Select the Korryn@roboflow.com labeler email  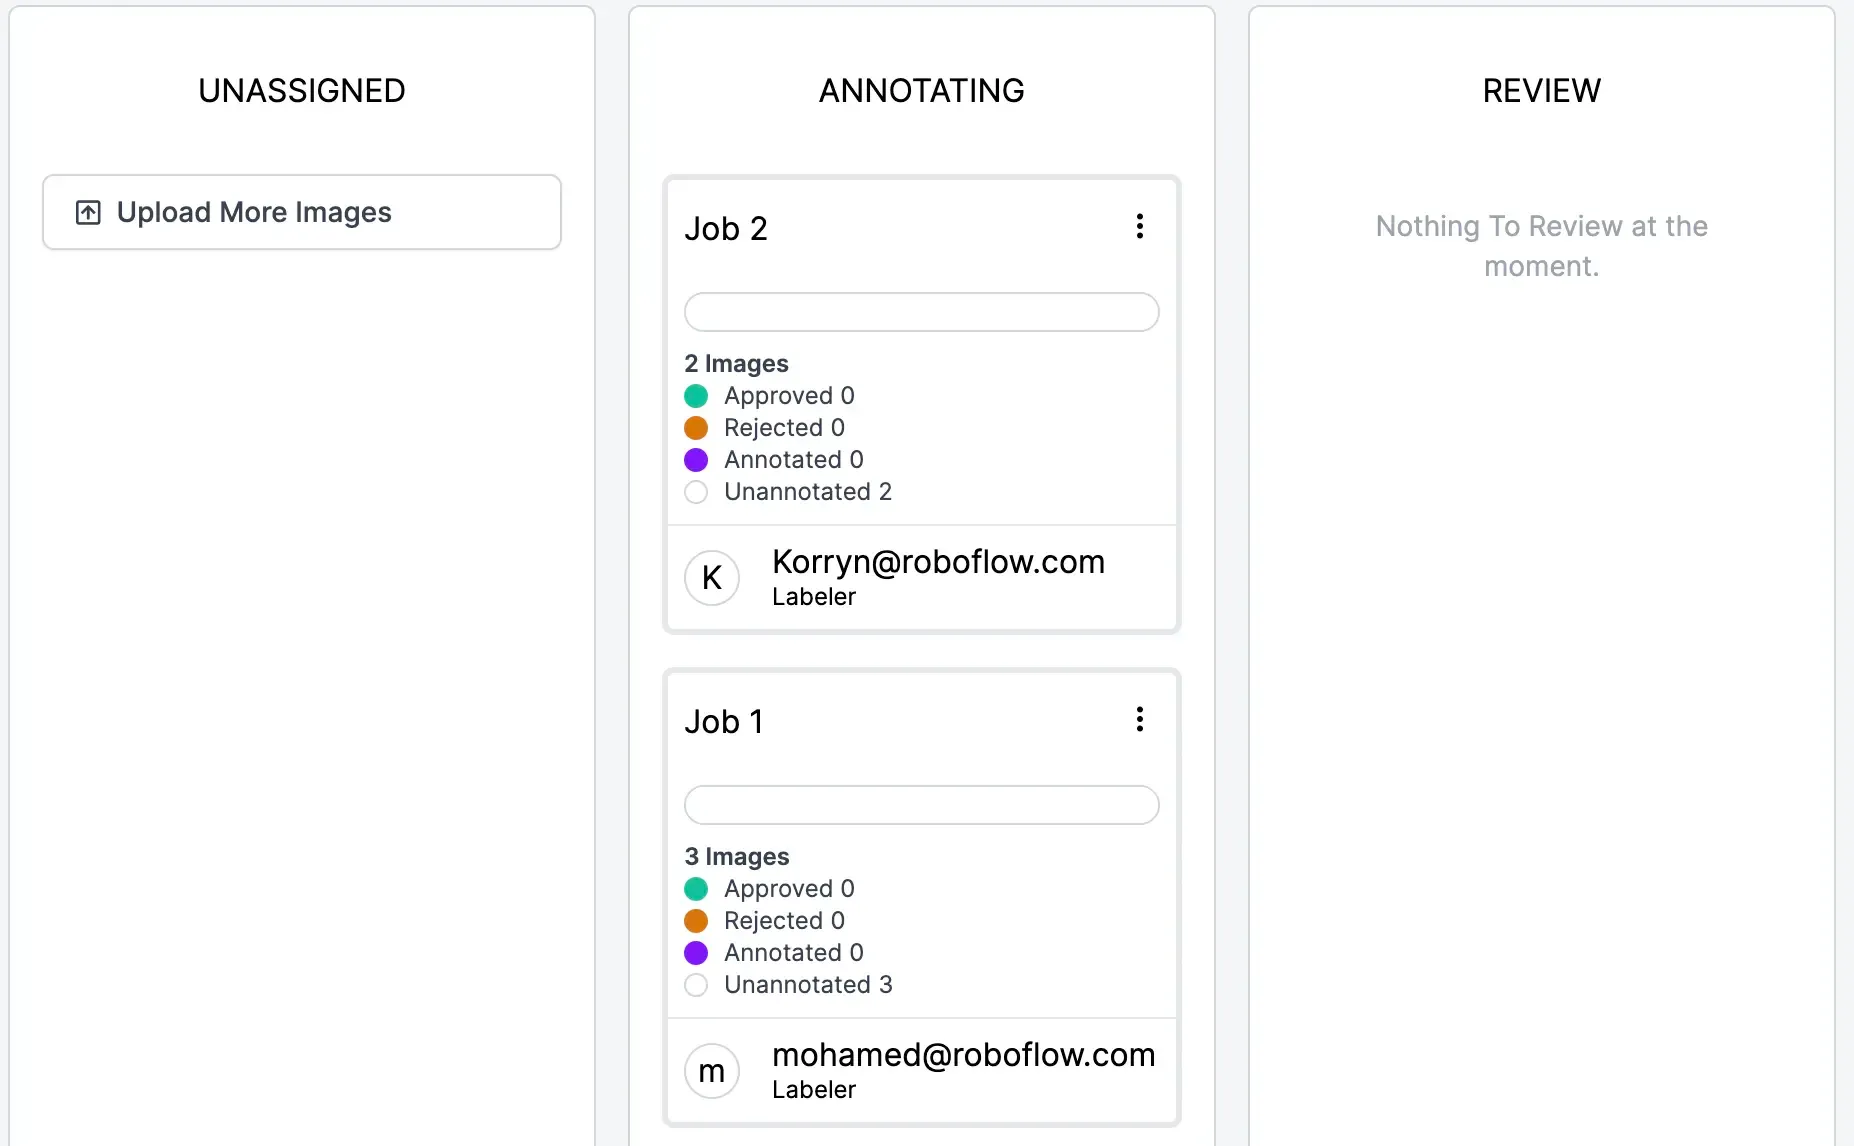pyautogui.click(x=938, y=562)
